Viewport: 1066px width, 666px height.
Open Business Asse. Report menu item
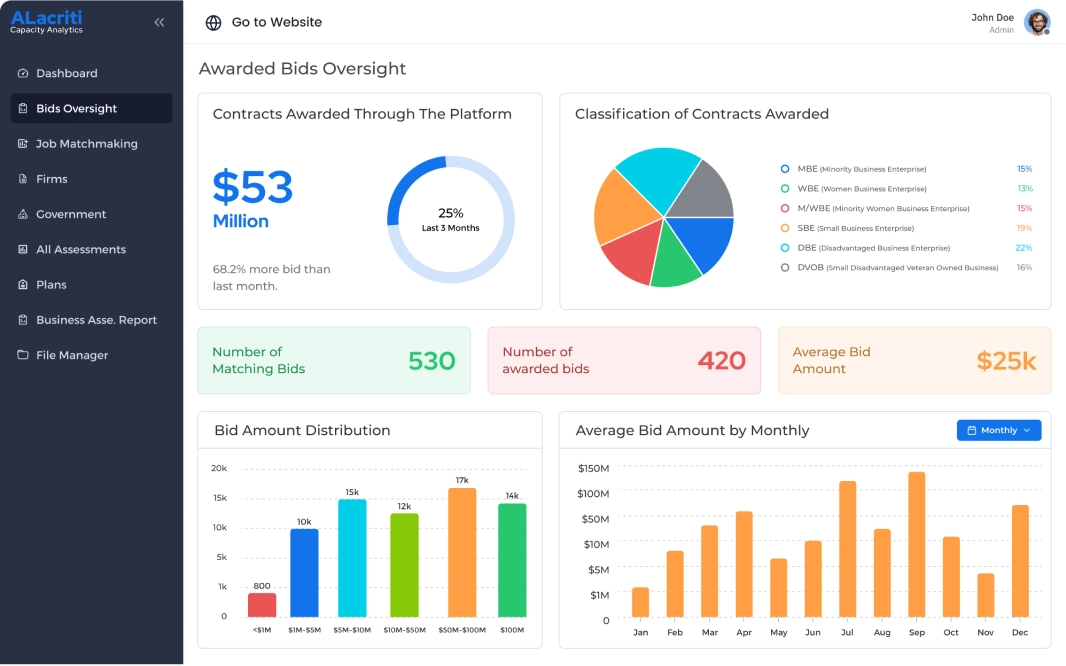pyautogui.click(x=96, y=320)
